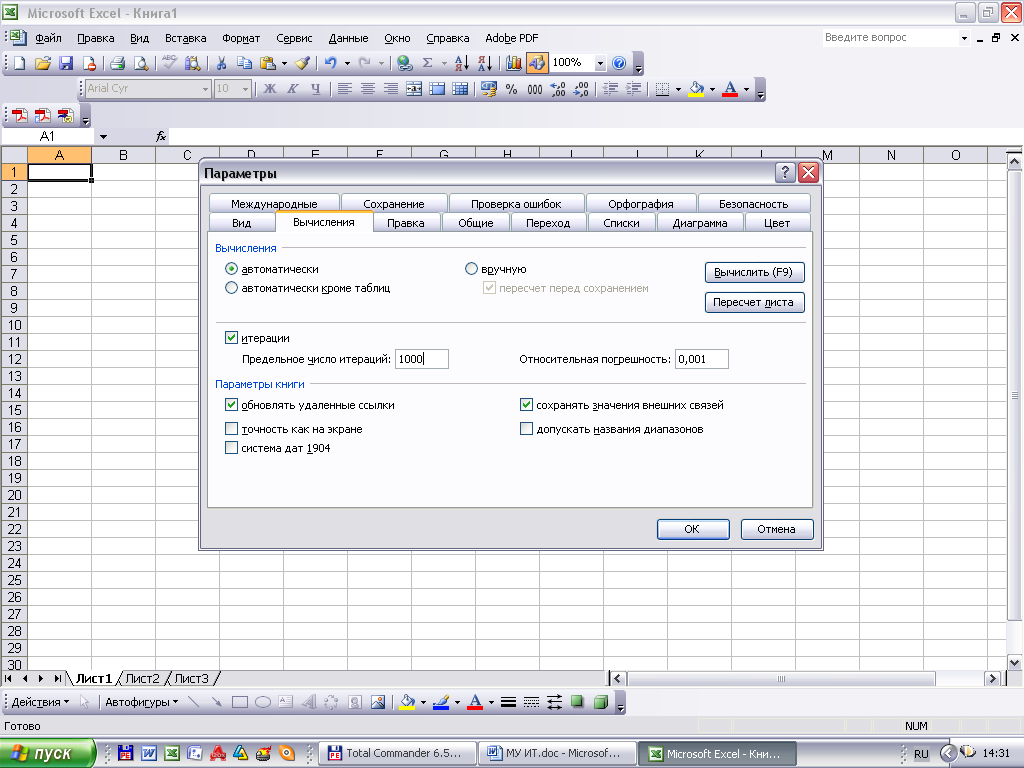Open the Zoom 100% dropdown
1024x768 pixels.
[x=600, y=63]
